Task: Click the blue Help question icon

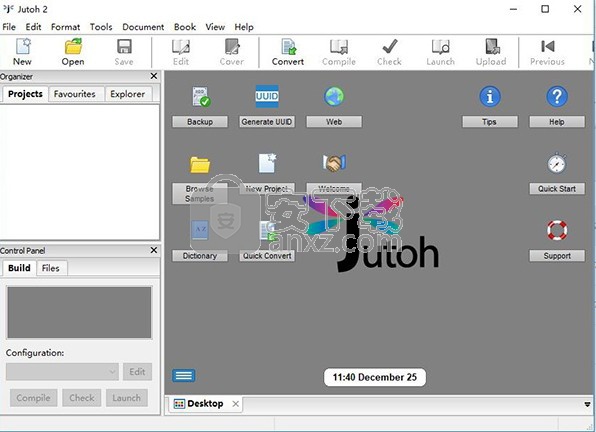Action: (x=557, y=96)
